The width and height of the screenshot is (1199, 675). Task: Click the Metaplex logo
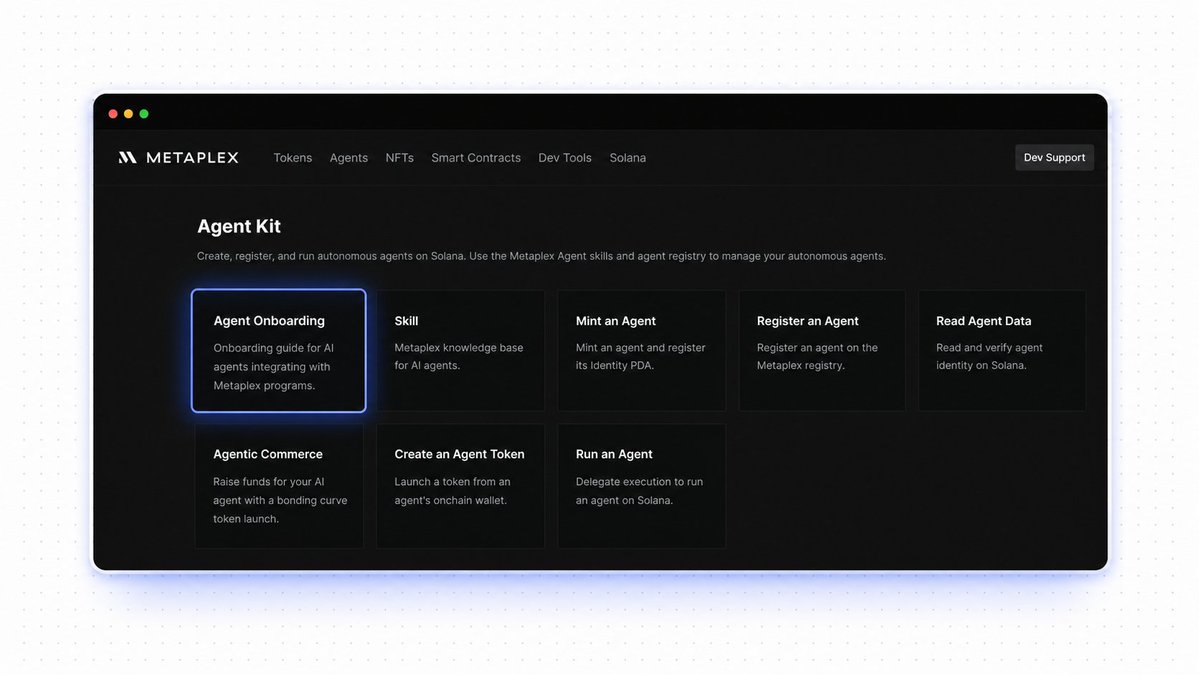click(178, 157)
